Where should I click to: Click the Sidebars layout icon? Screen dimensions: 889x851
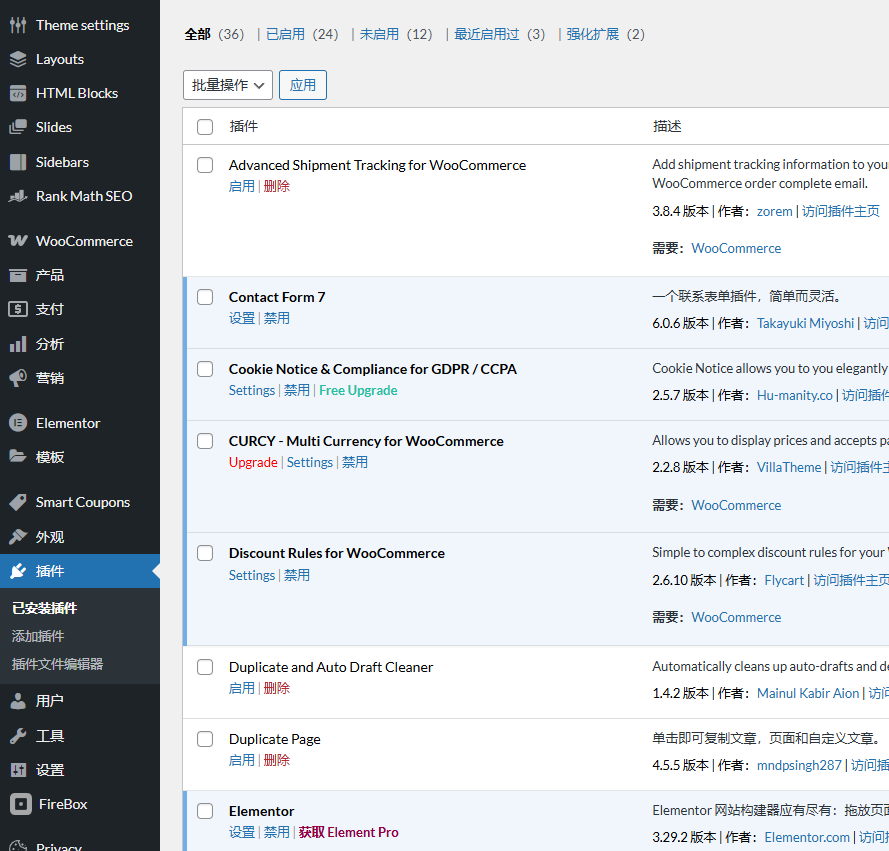click(18, 162)
